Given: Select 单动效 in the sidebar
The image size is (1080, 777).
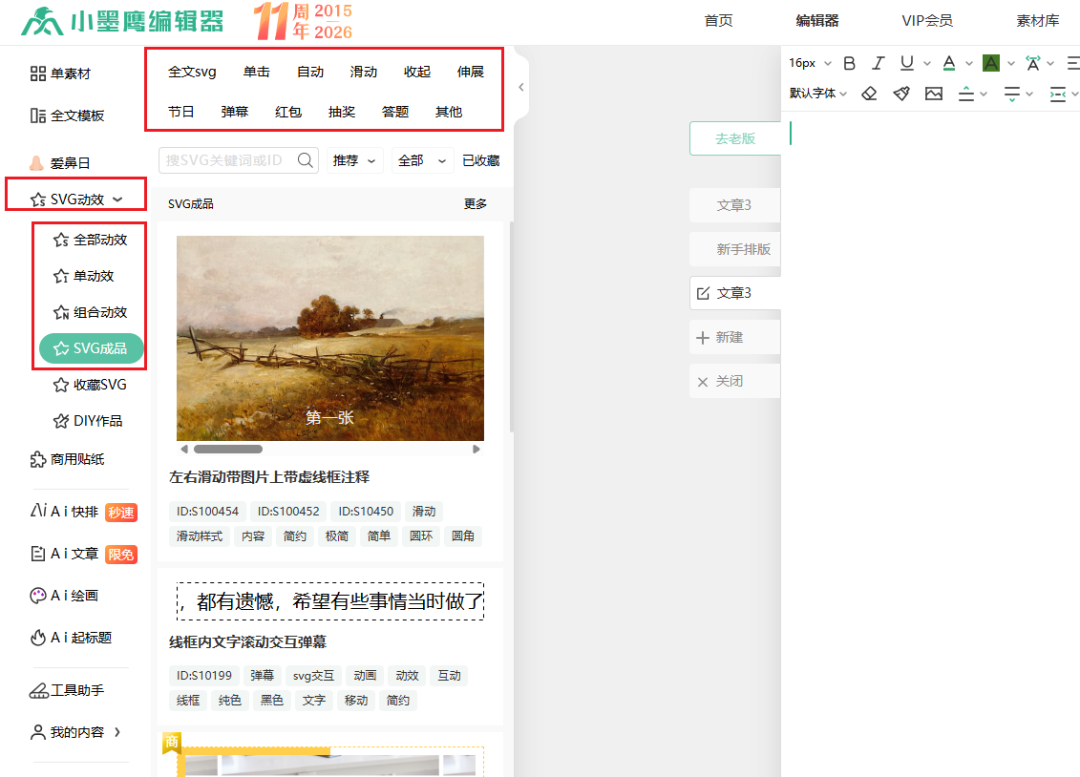Looking at the screenshot, I should 84,276.
